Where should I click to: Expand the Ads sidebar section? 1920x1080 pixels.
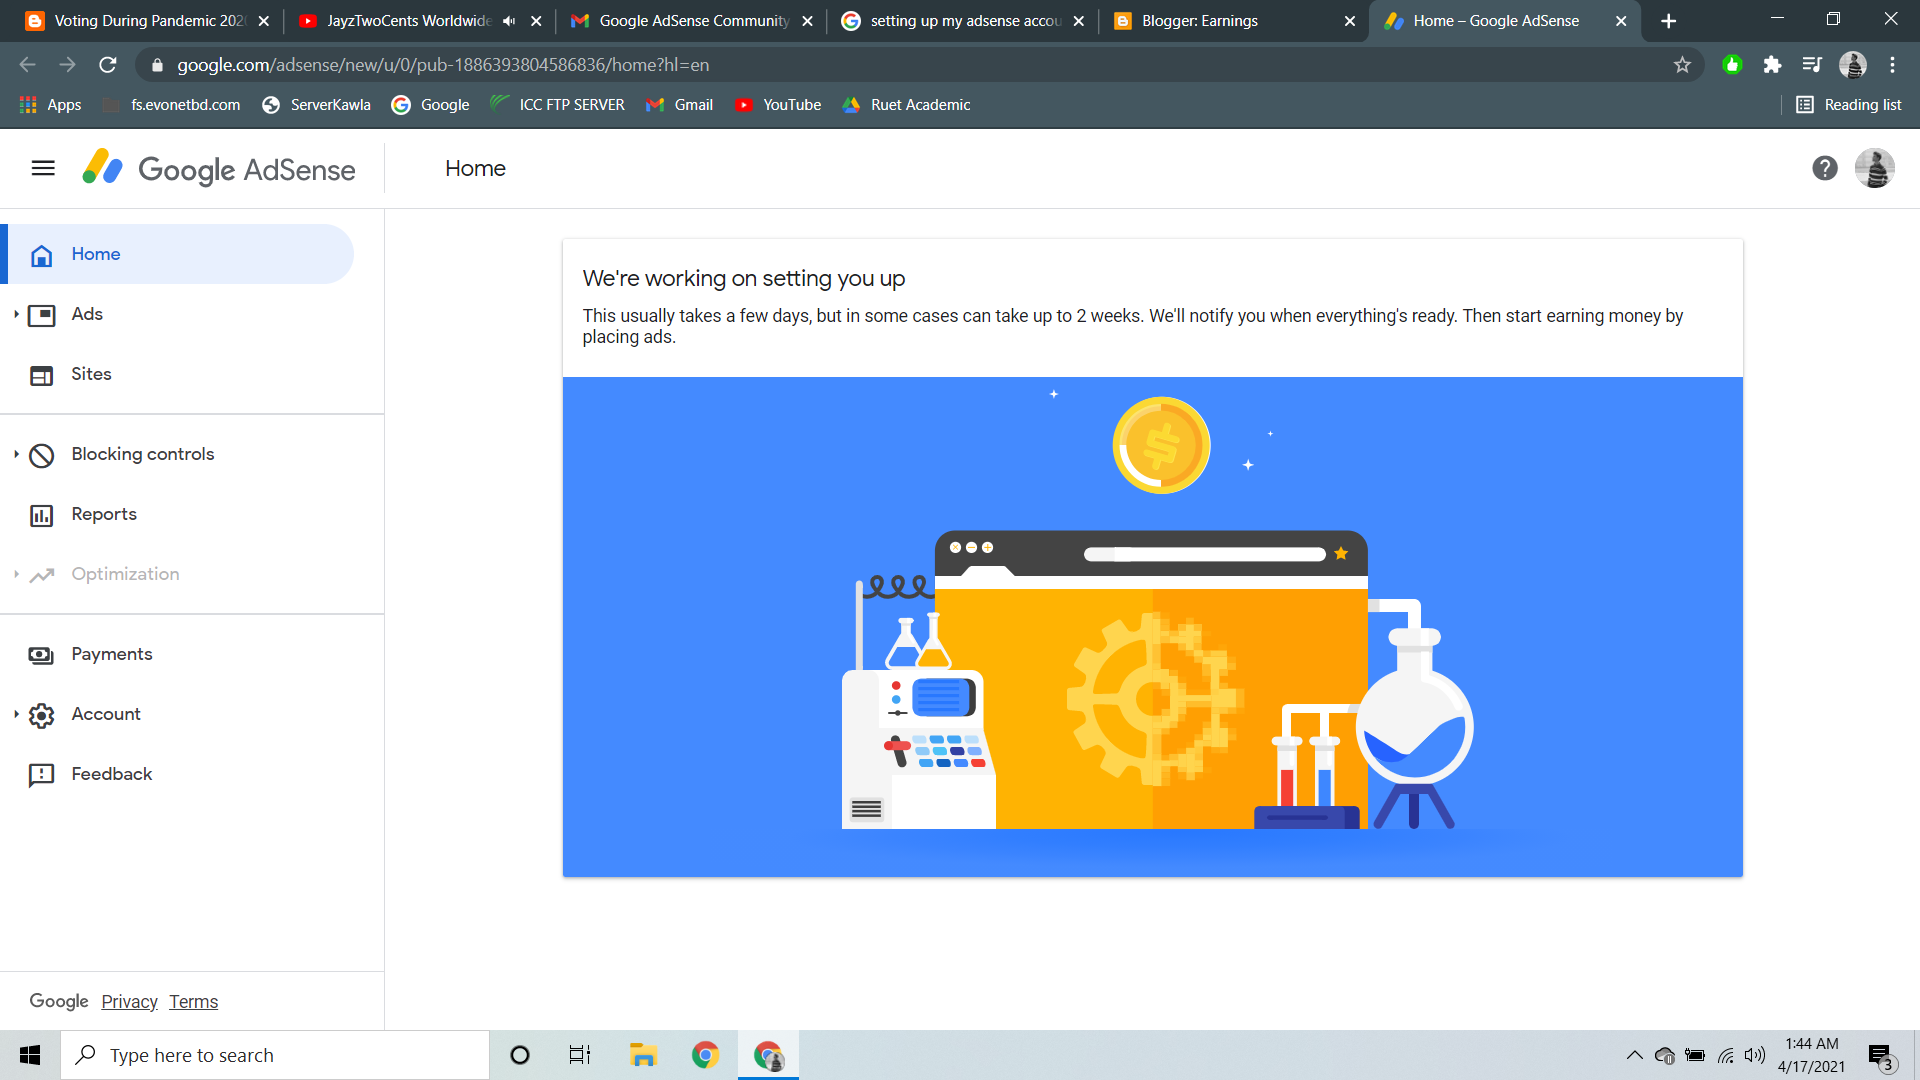click(x=16, y=314)
